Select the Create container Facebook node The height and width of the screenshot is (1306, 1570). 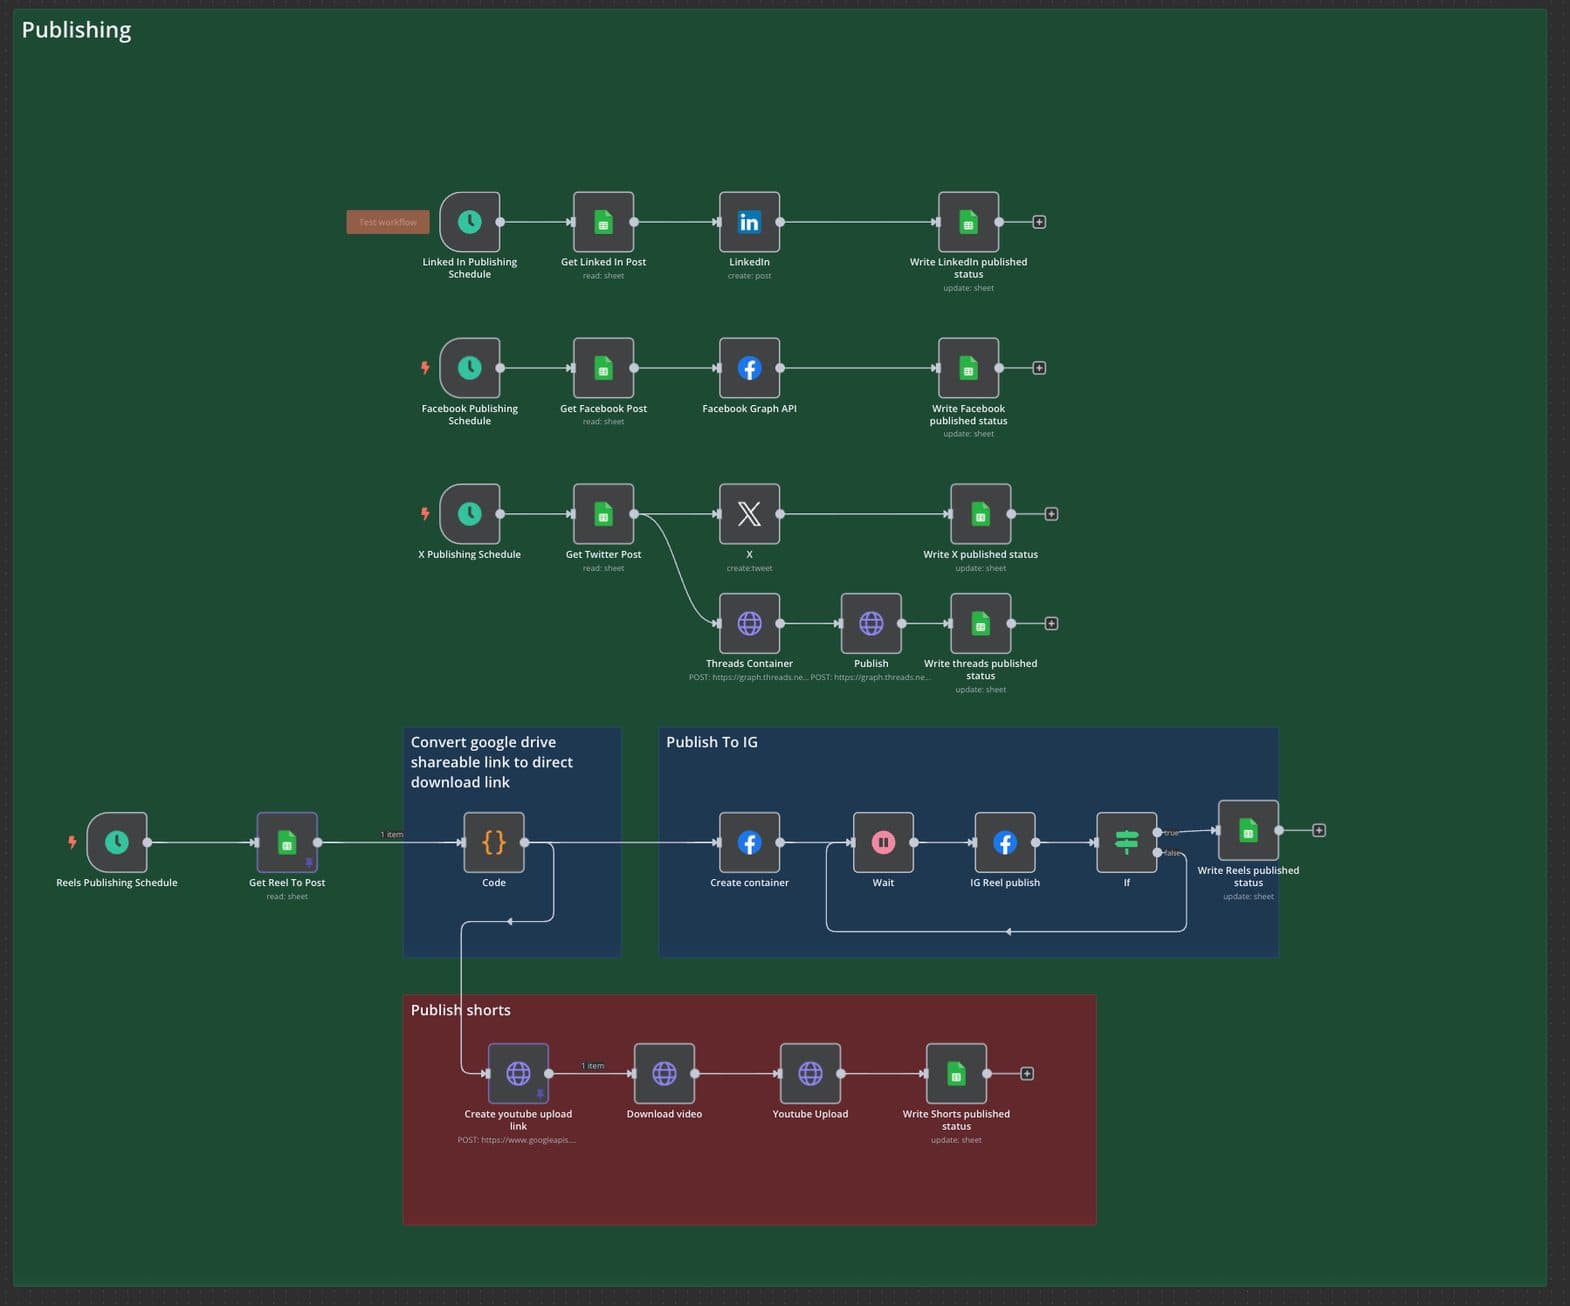click(749, 842)
